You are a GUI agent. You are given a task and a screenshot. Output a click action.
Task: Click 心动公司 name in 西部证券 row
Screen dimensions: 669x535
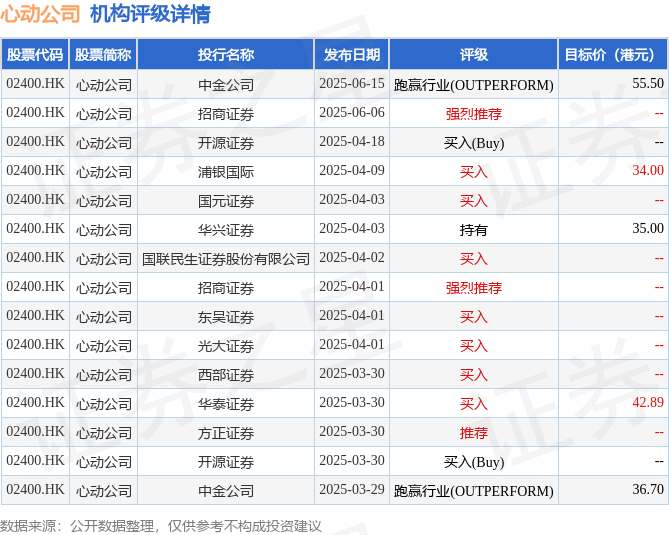[x=104, y=375]
